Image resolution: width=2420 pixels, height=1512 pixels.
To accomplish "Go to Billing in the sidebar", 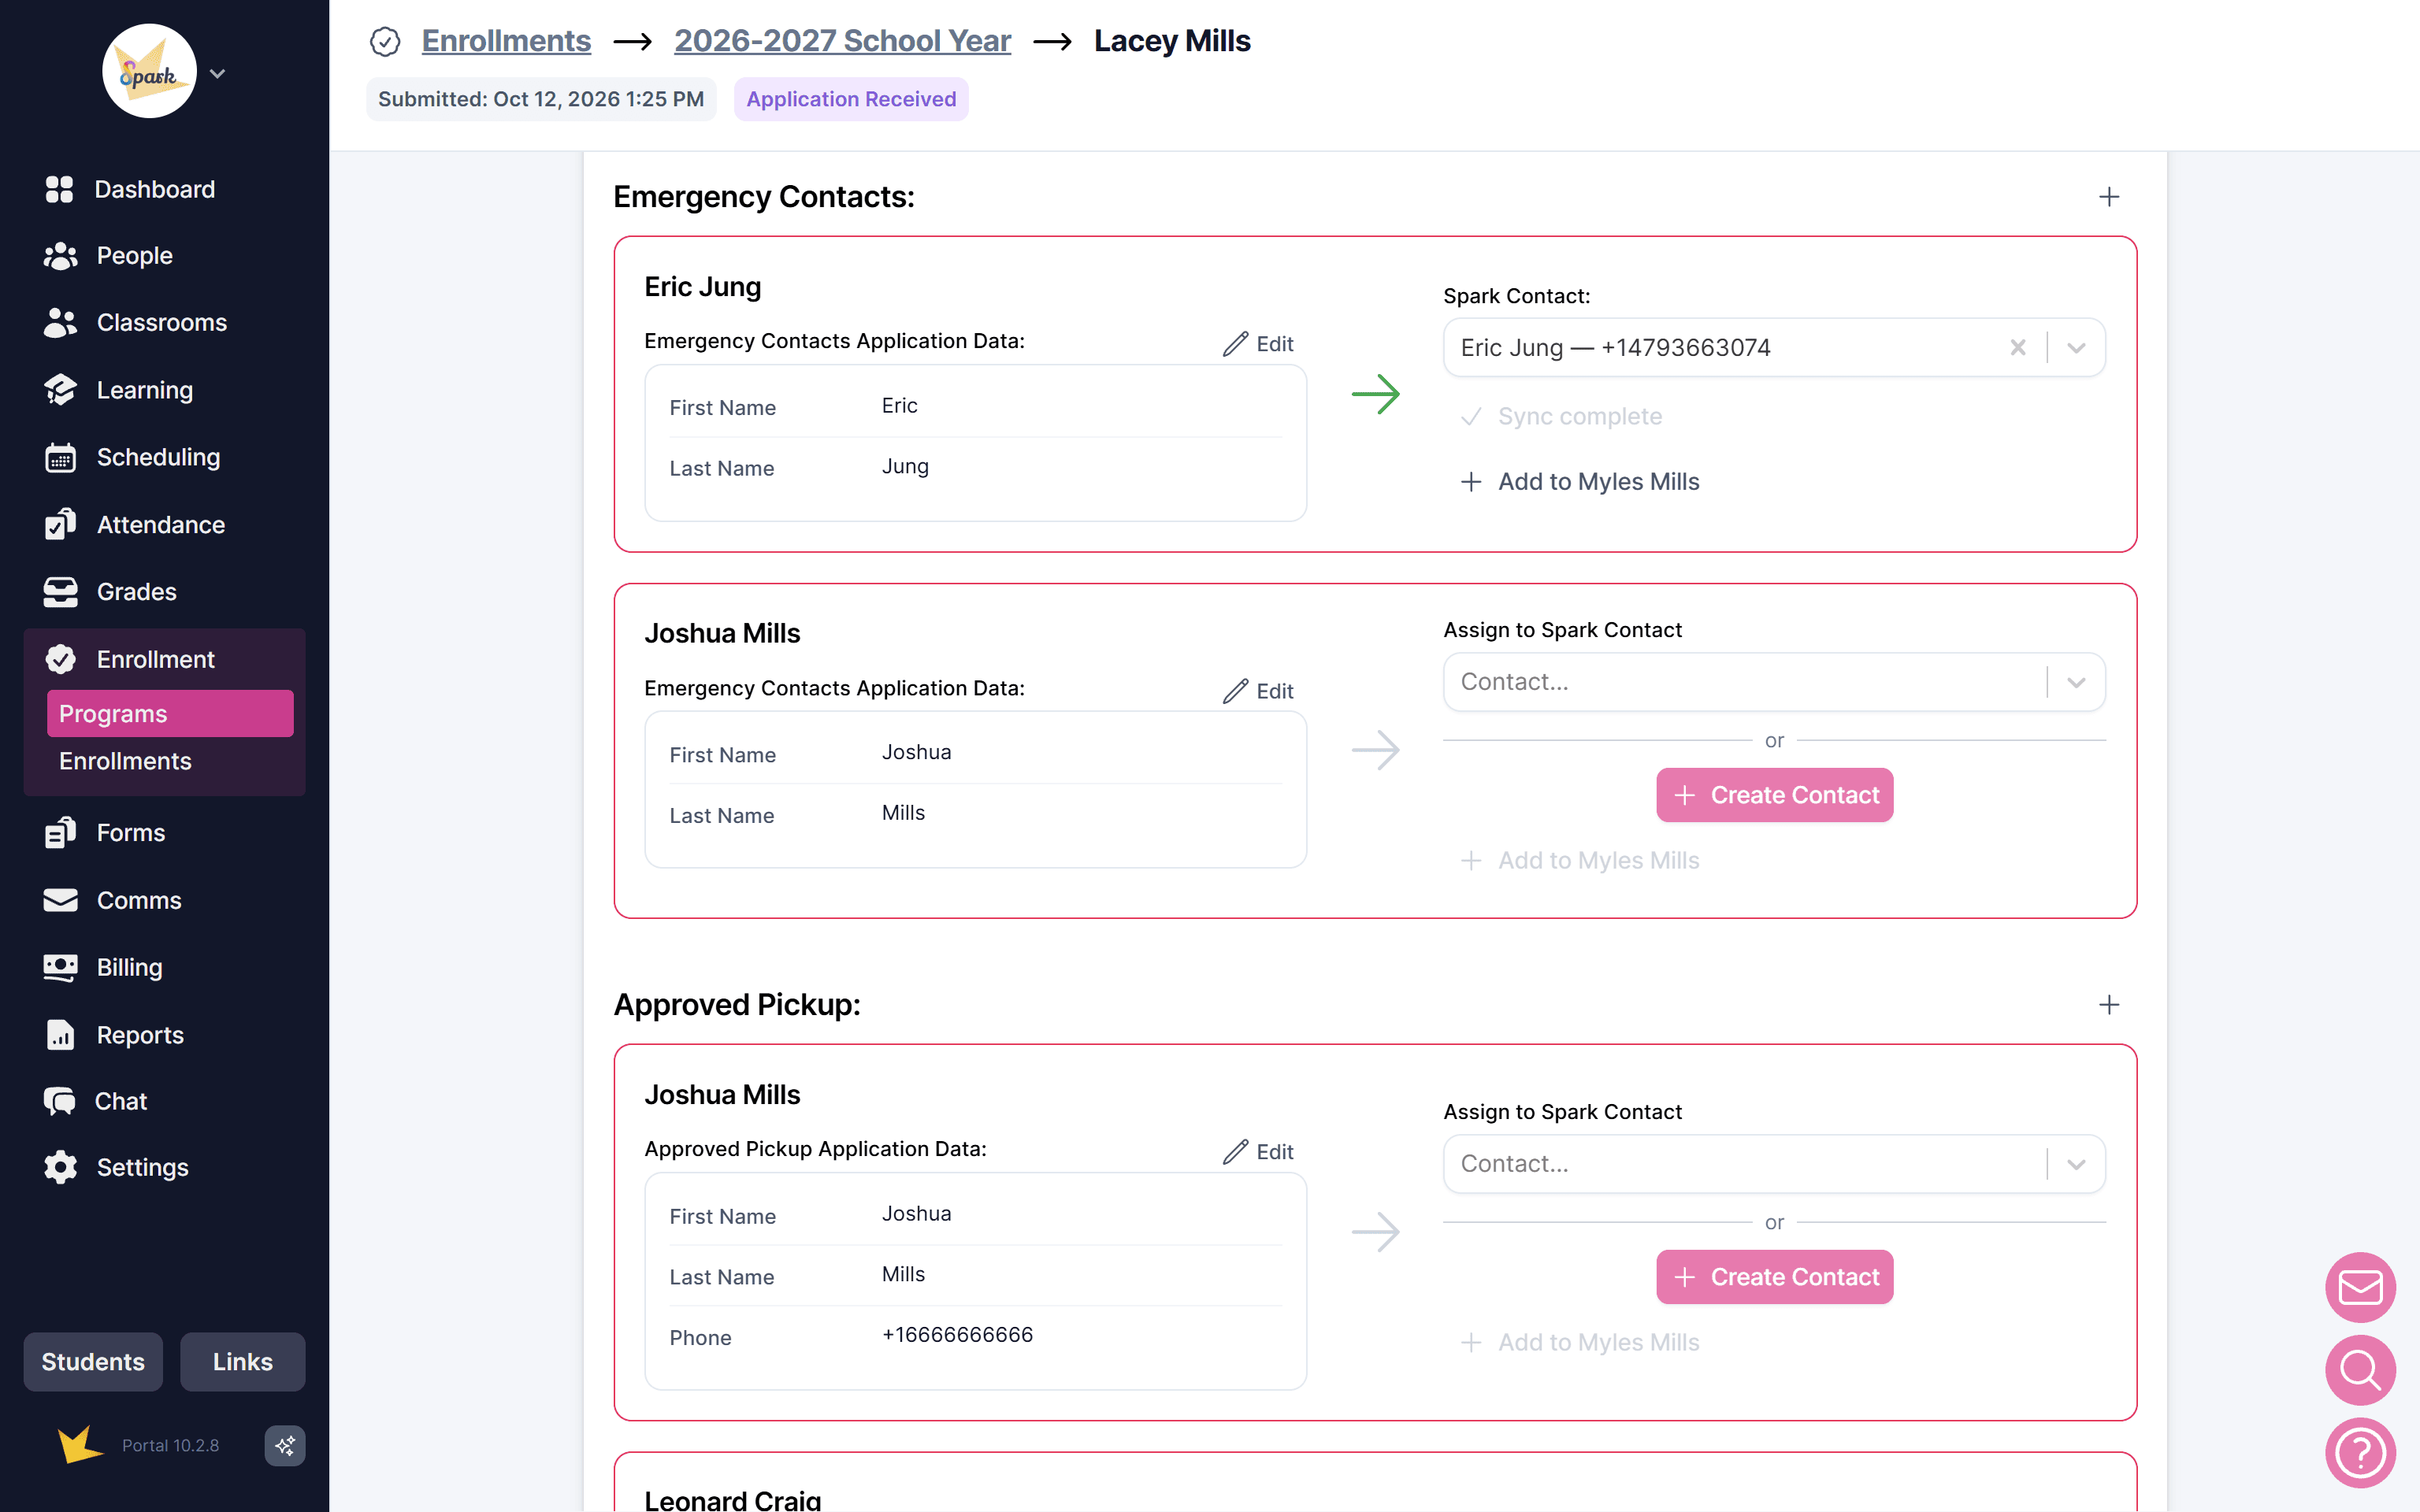I will tap(129, 967).
